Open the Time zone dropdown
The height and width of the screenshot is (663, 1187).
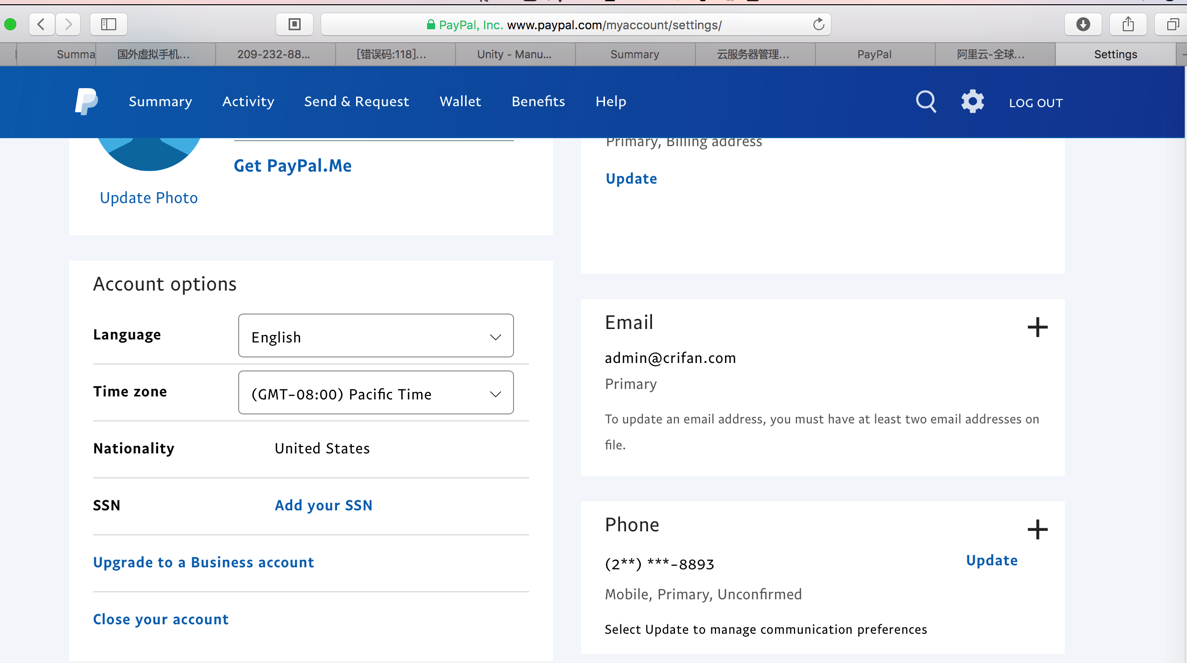[x=376, y=393]
